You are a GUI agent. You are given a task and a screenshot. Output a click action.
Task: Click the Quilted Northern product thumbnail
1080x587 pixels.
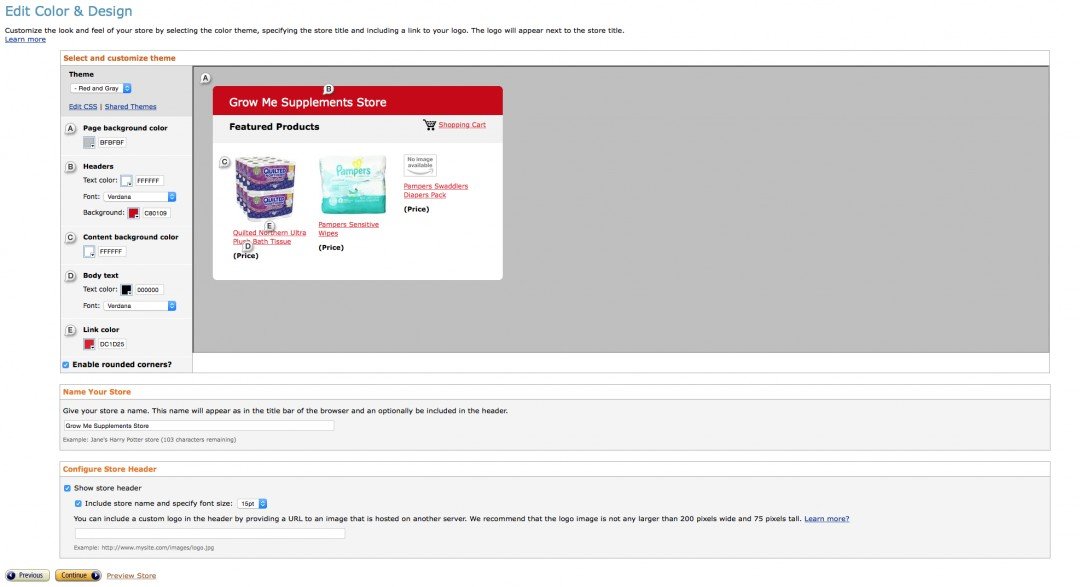(x=265, y=189)
